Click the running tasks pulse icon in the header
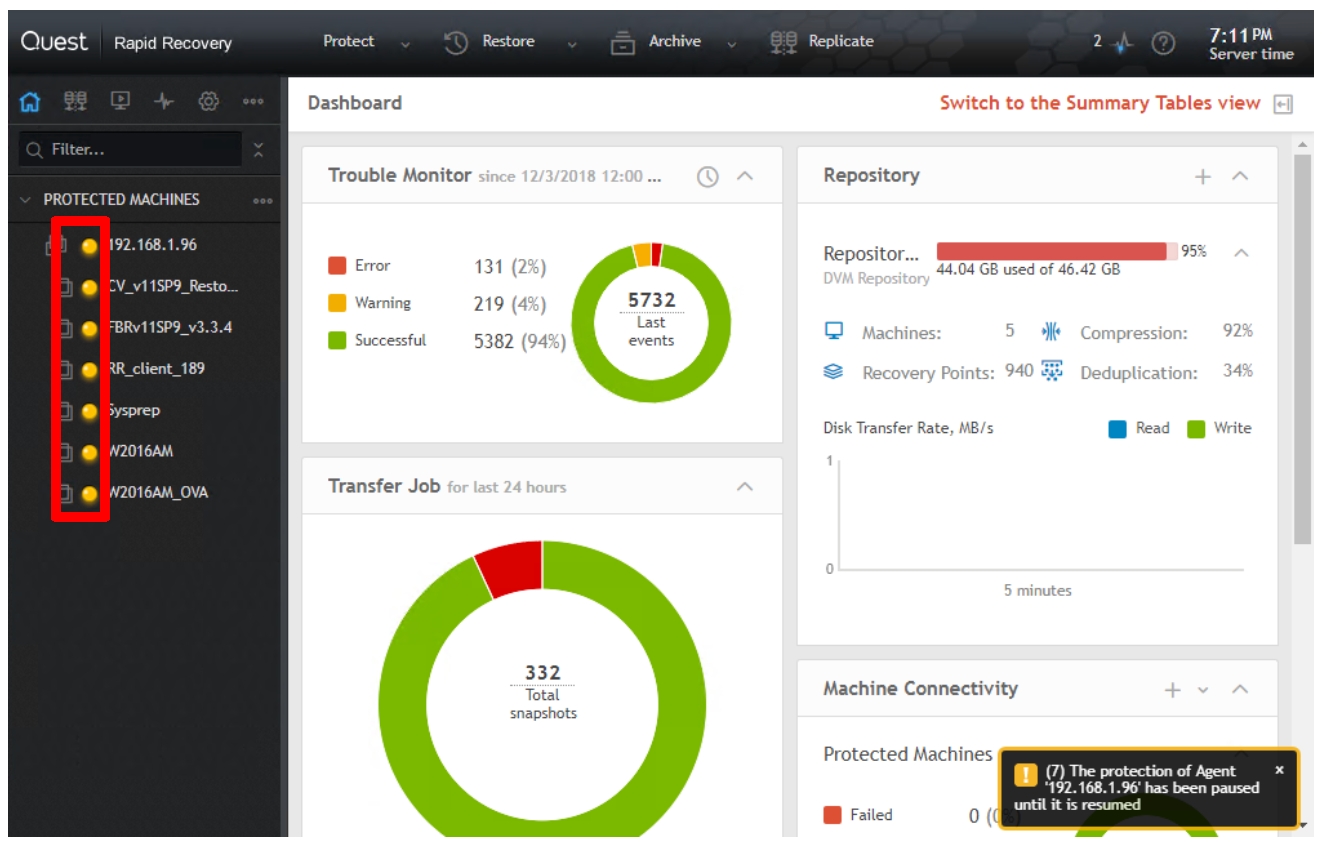 1125,43
